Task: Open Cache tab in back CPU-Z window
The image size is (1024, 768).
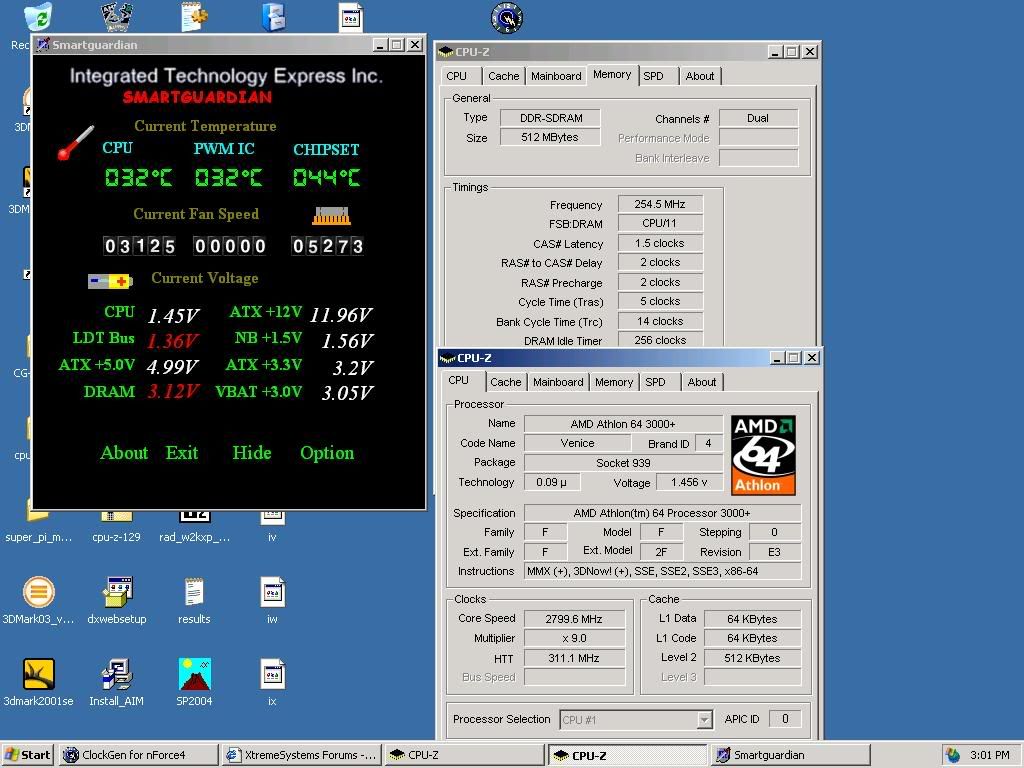Action: tap(504, 76)
